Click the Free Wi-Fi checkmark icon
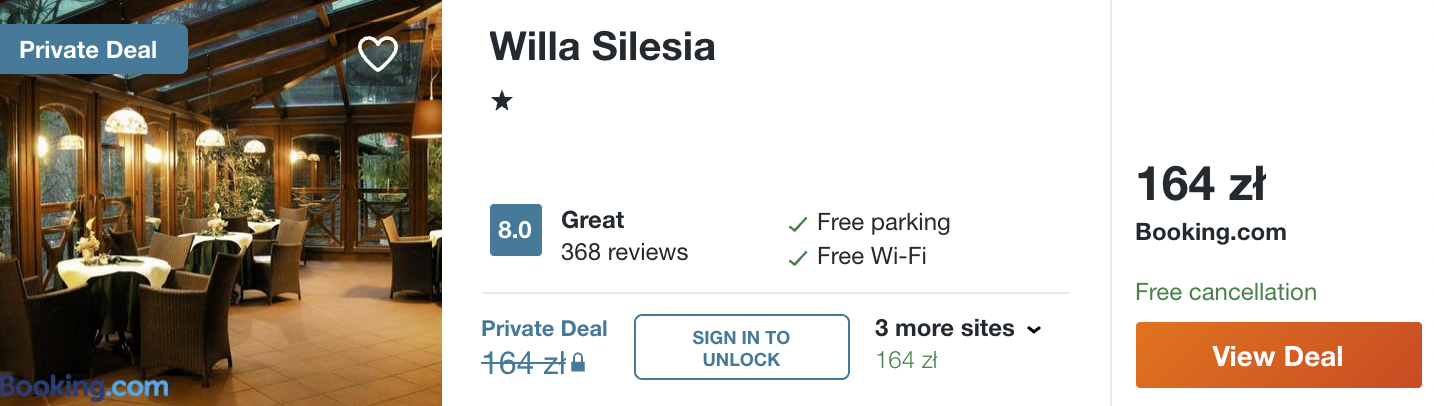 (x=797, y=258)
